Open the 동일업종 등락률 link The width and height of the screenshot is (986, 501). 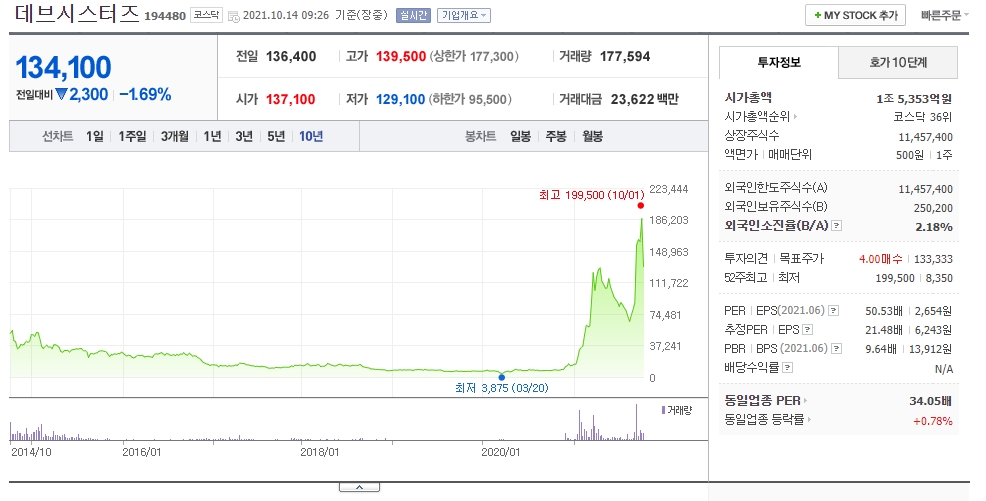[x=768, y=419]
